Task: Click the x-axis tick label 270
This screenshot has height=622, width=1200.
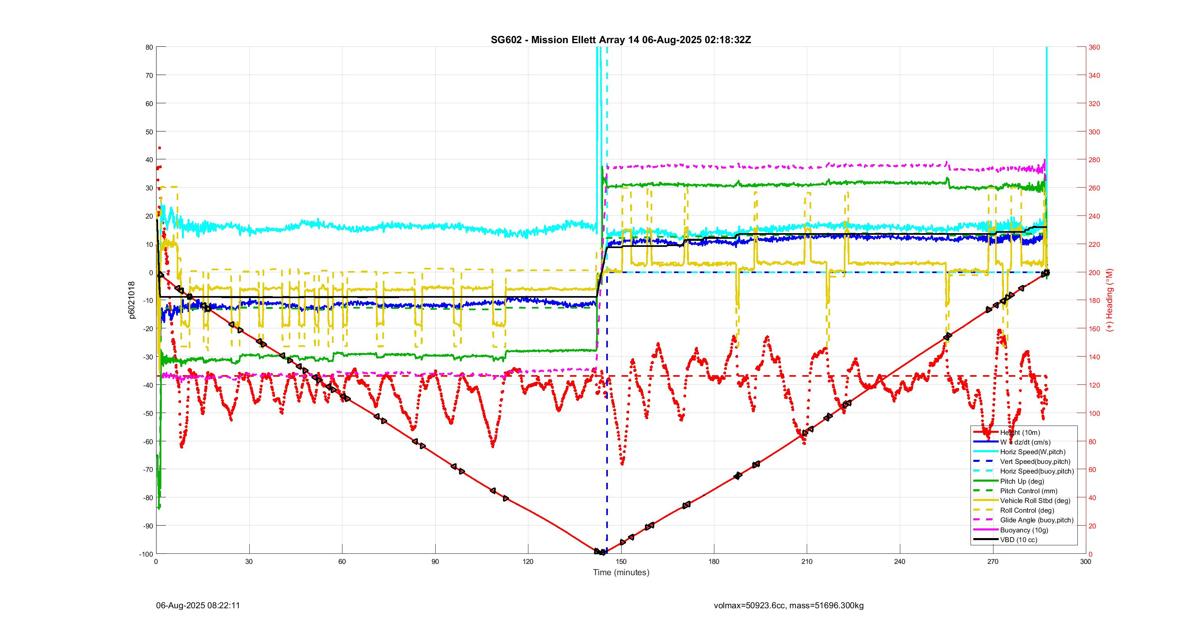Action: click(993, 561)
